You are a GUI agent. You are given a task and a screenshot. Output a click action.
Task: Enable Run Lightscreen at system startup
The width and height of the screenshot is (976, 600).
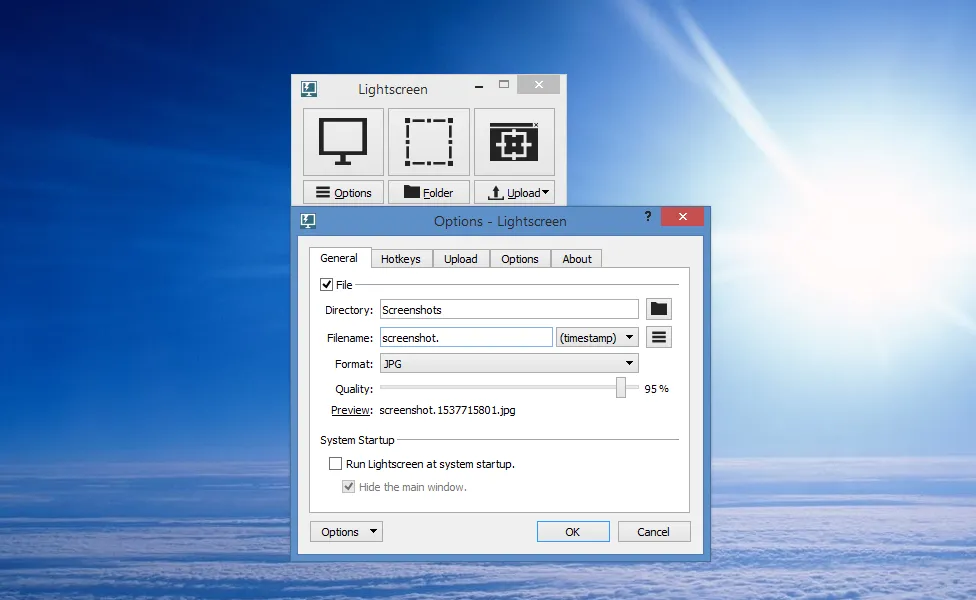pos(336,464)
